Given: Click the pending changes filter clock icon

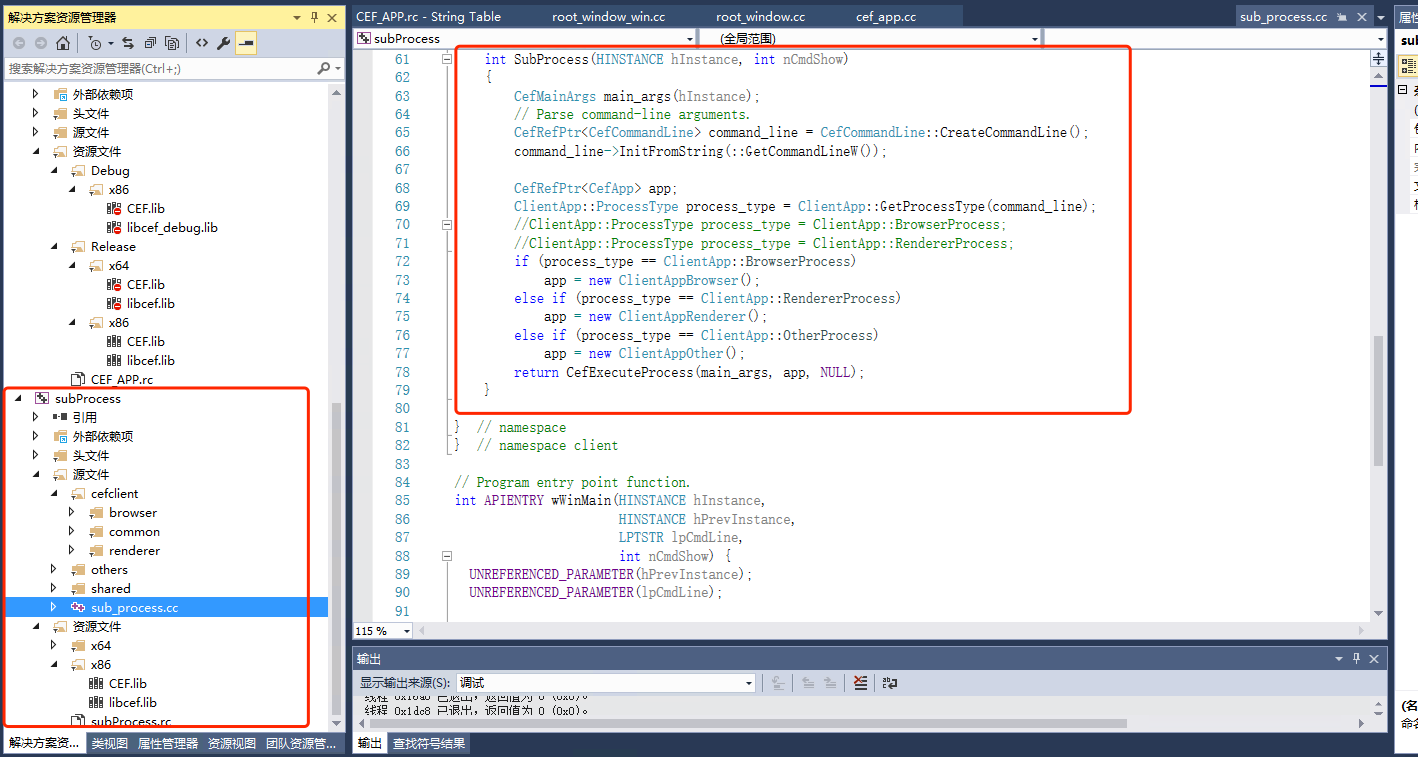Looking at the screenshot, I should click(96, 43).
